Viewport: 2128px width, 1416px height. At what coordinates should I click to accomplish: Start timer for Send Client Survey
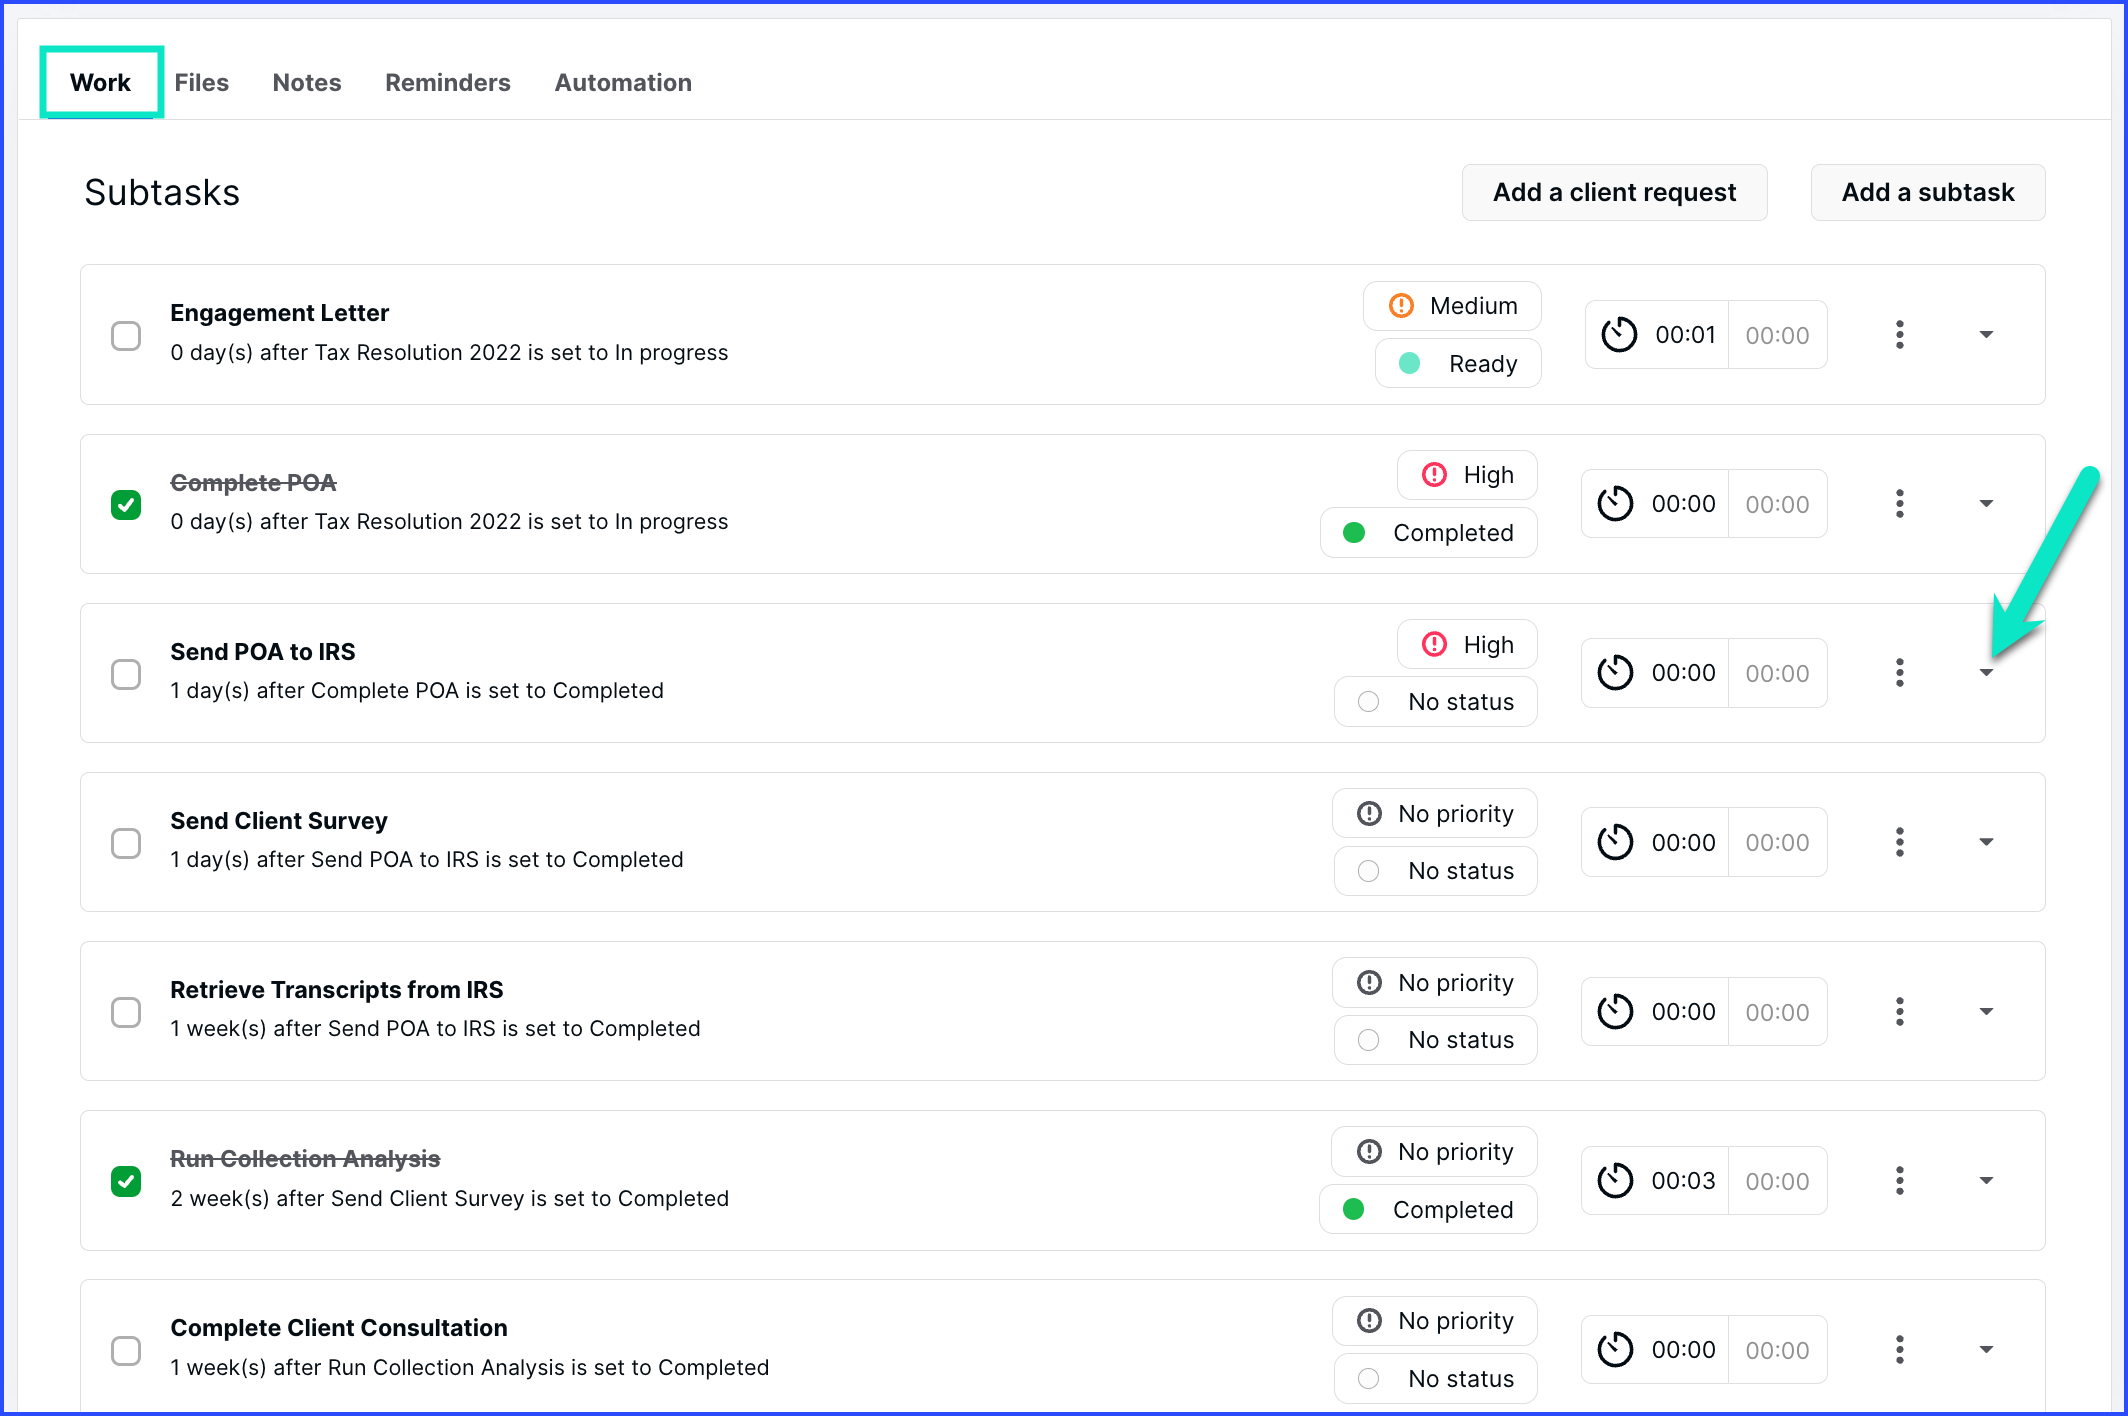[1615, 842]
